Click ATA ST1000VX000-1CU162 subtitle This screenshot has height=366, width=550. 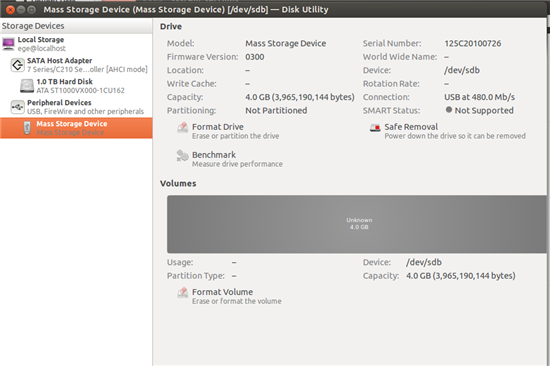click(x=81, y=91)
